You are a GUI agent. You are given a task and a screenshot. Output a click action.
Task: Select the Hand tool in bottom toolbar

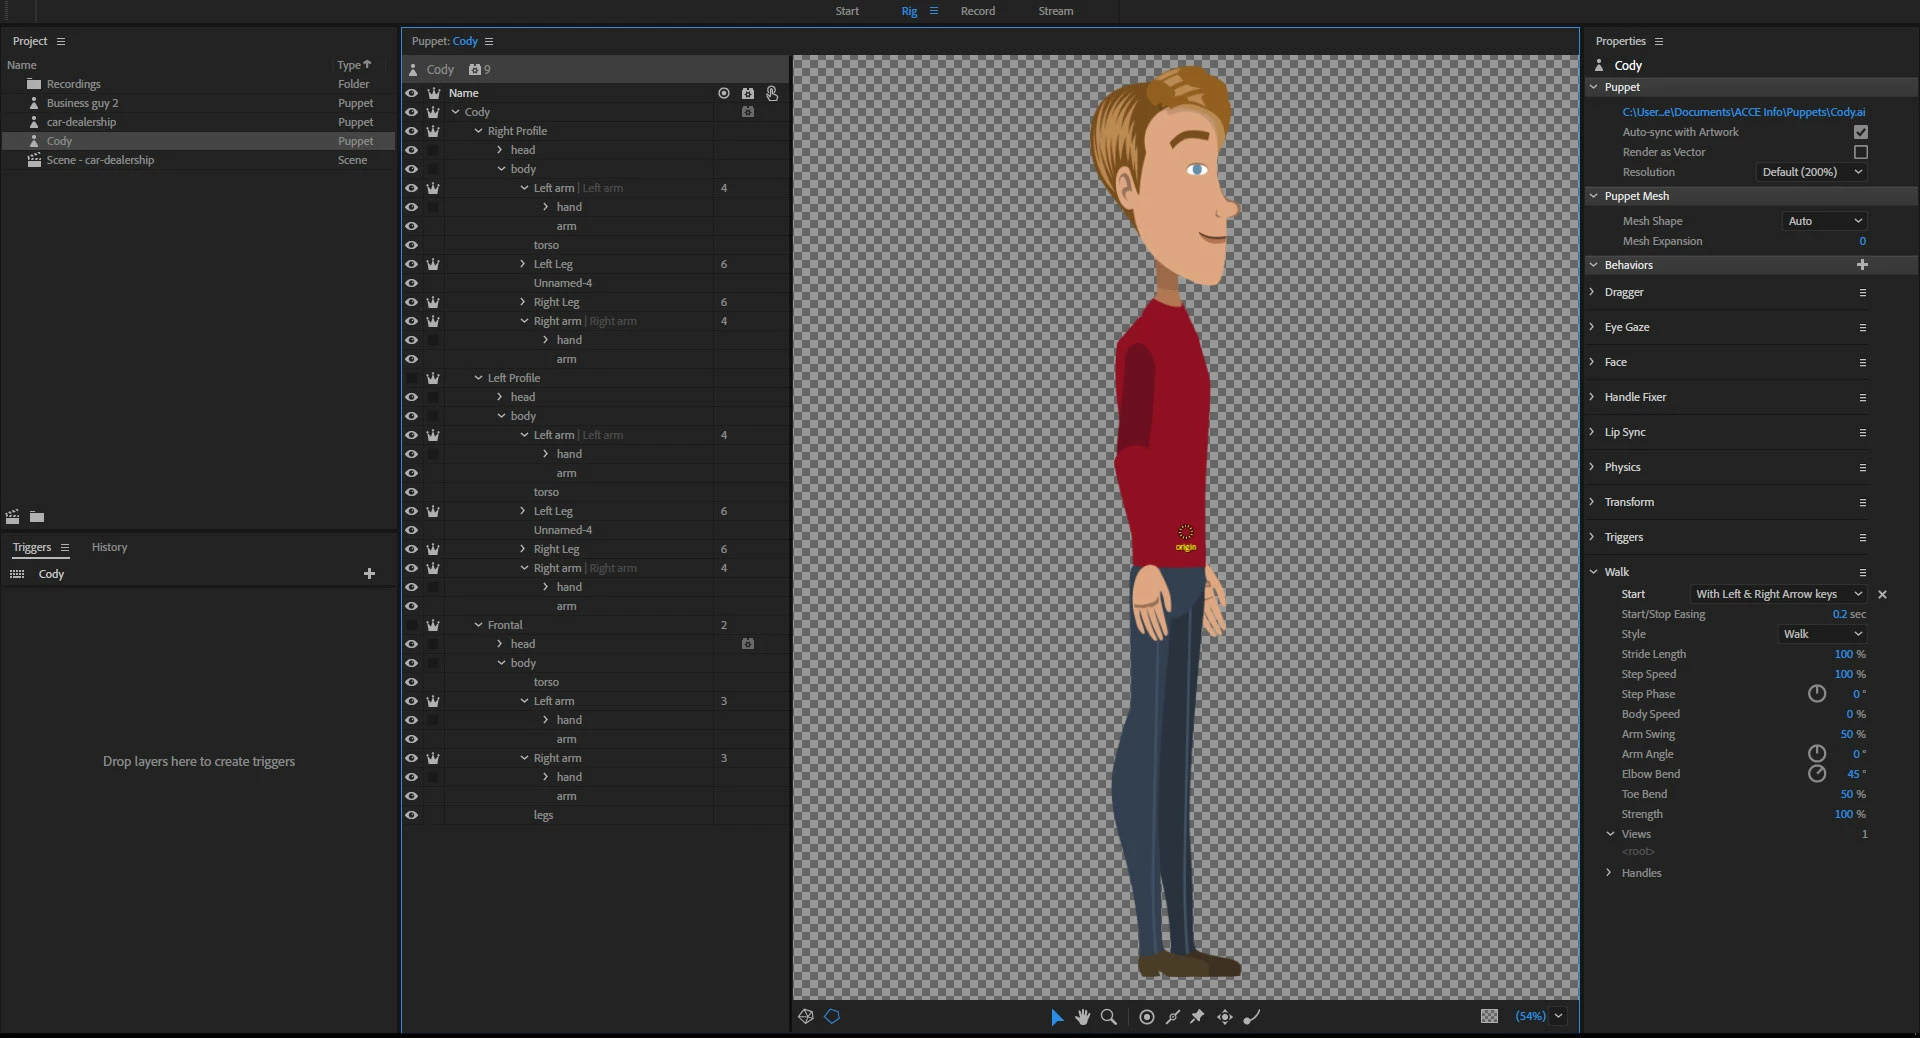[x=1082, y=1017]
